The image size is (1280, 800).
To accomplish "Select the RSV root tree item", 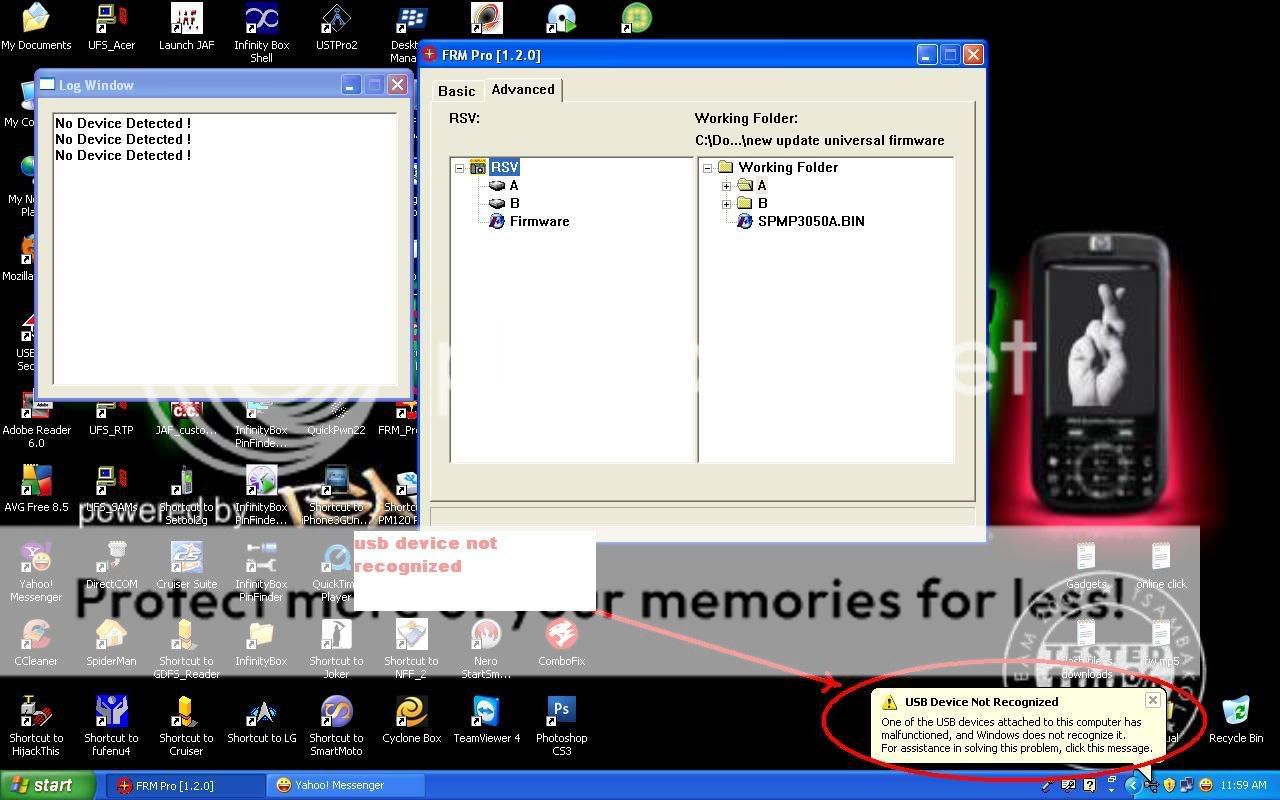I will [504, 167].
